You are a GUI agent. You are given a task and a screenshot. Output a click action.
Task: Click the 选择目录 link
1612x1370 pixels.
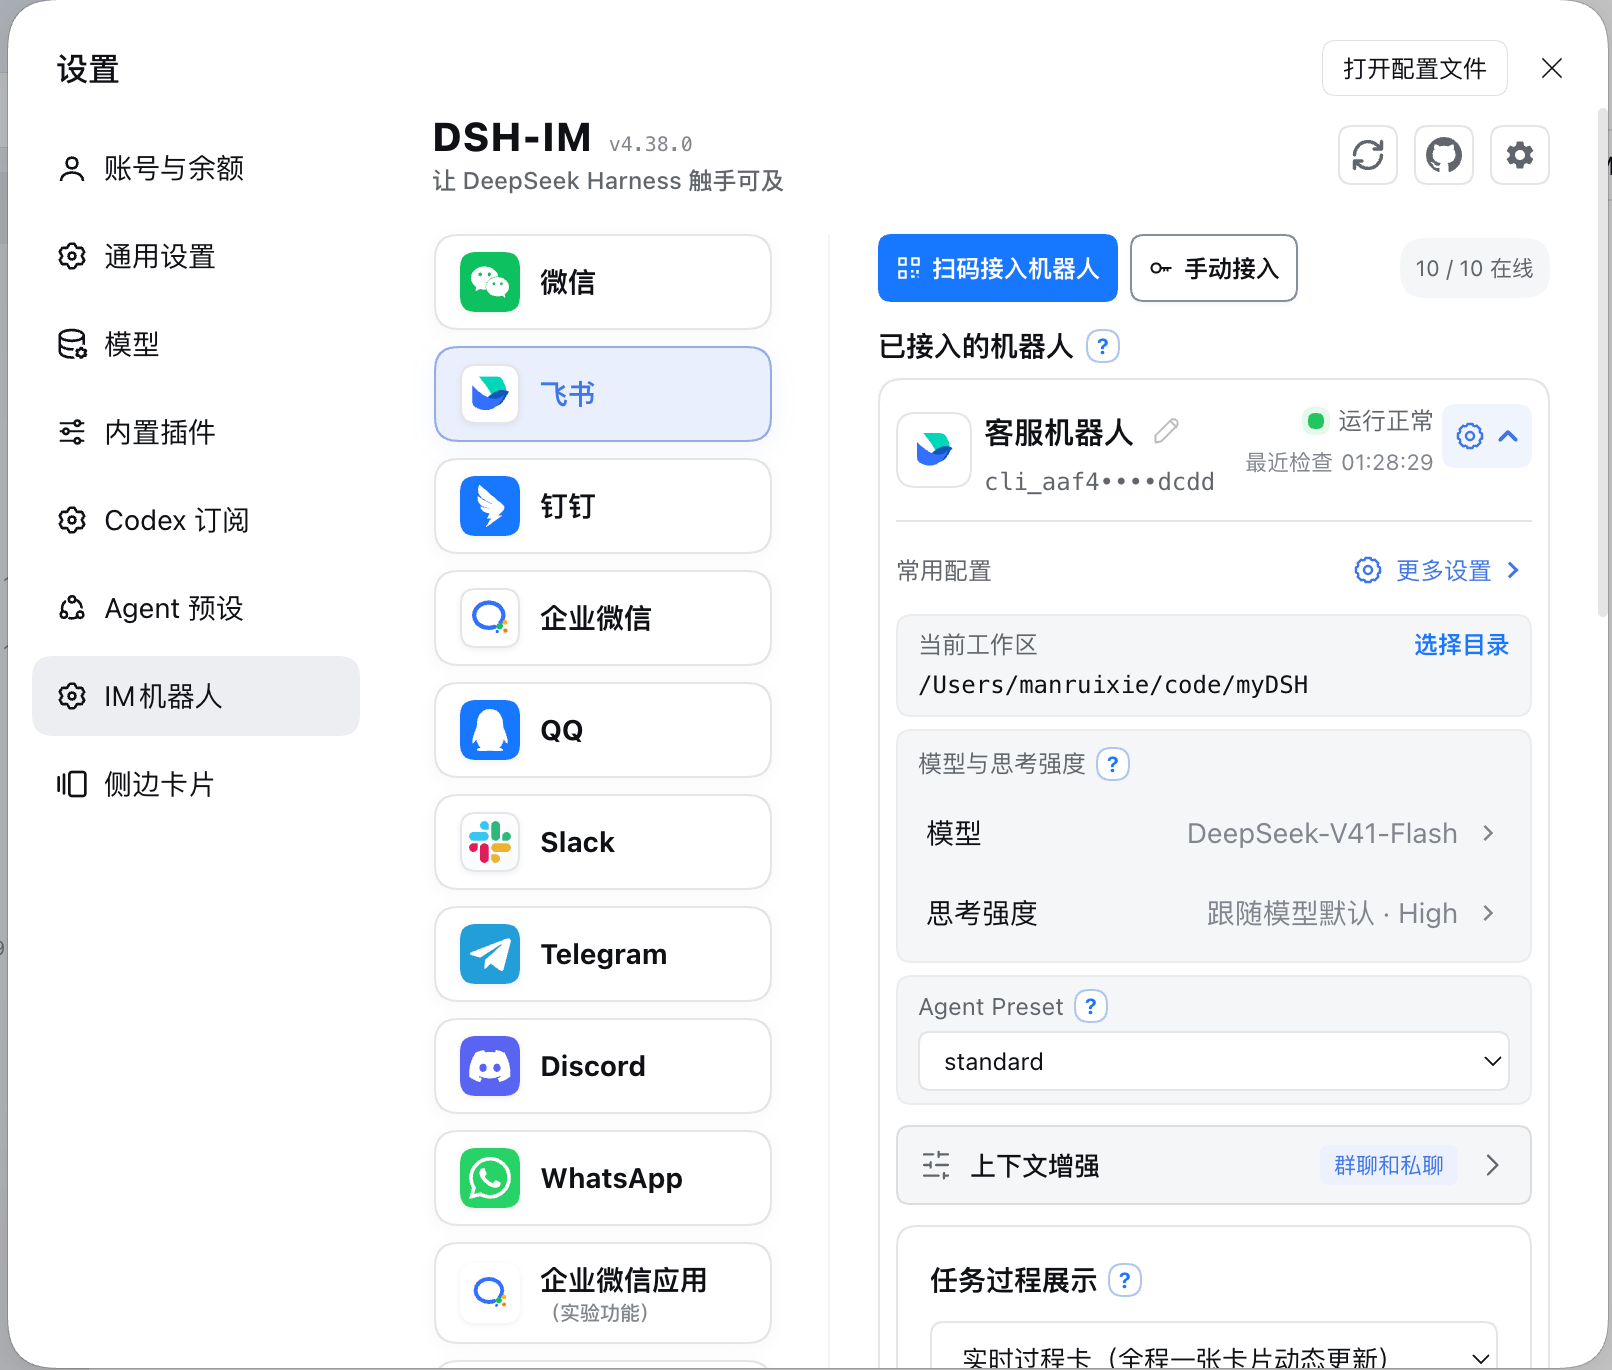pos(1461,645)
